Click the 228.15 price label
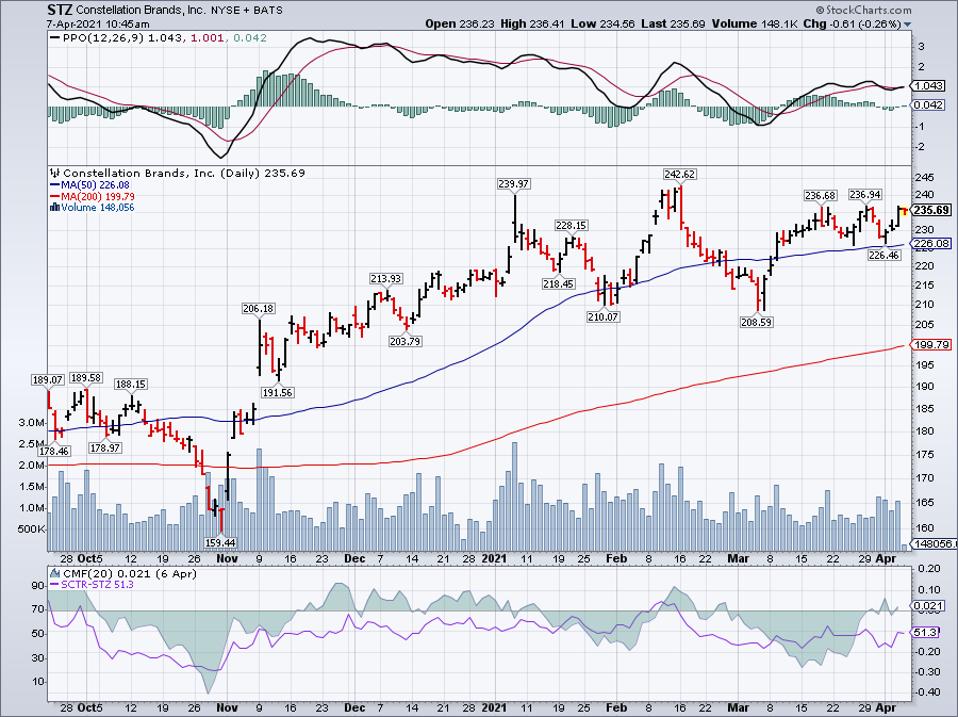The image size is (958, 717). tap(571, 225)
